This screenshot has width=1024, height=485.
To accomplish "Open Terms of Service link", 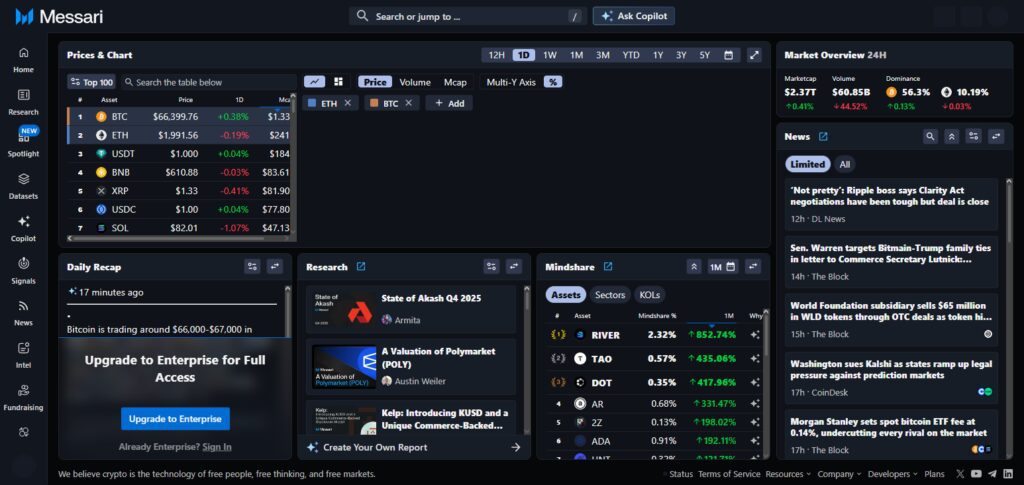I will (x=729, y=474).
